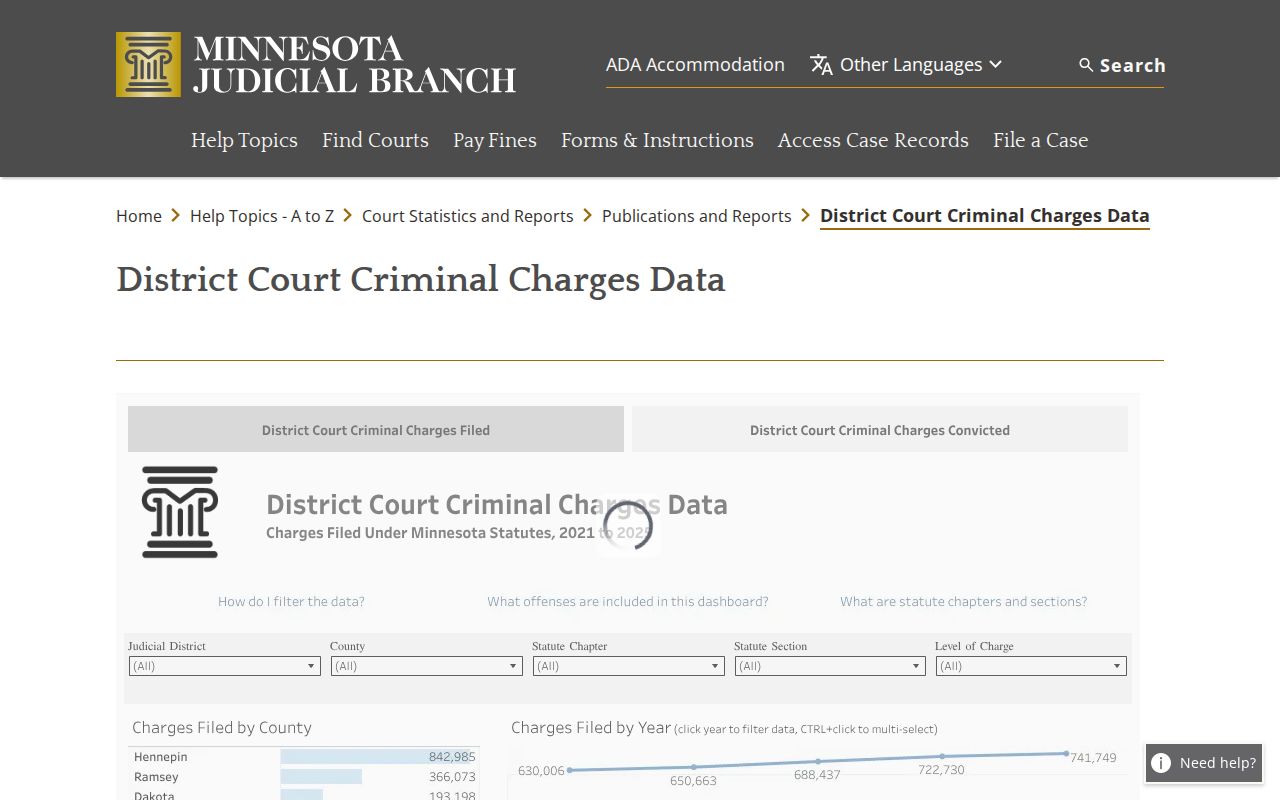Click the ADA Accommodation link
The image size is (1280, 800).
pyautogui.click(x=695, y=64)
